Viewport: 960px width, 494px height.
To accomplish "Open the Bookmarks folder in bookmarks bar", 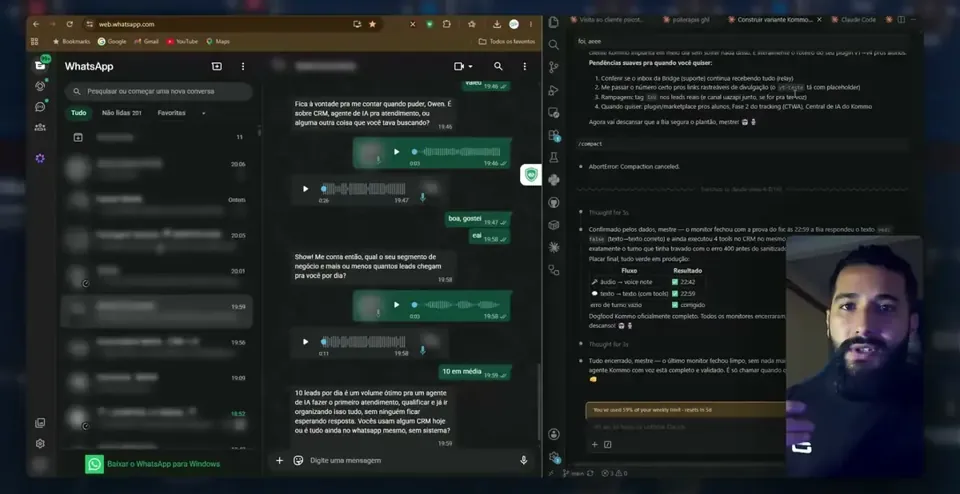I will [x=72, y=42].
